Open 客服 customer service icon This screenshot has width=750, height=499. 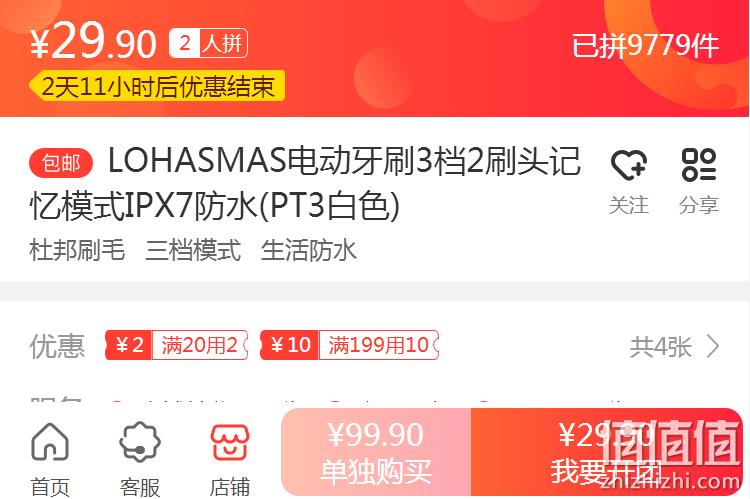140,442
